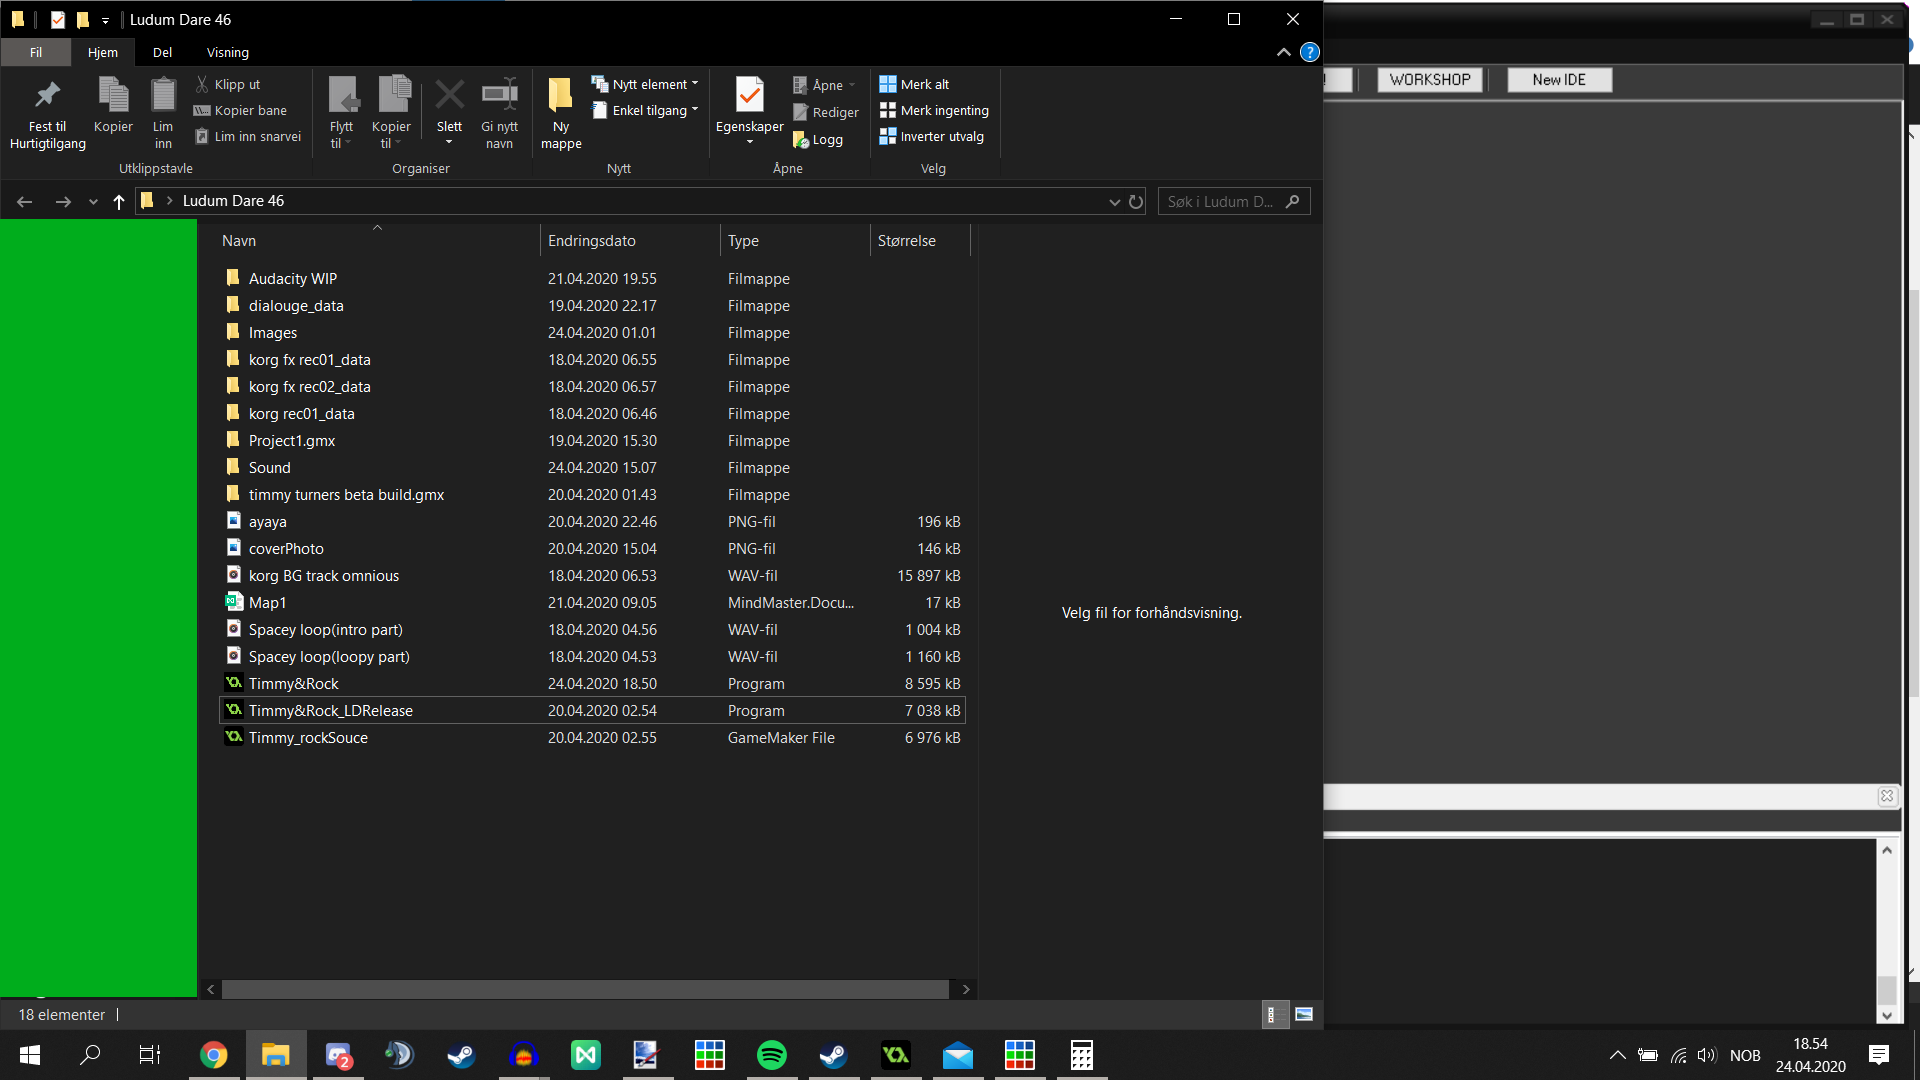
Task: Navigate up one folder level arrow
Action: point(119,201)
